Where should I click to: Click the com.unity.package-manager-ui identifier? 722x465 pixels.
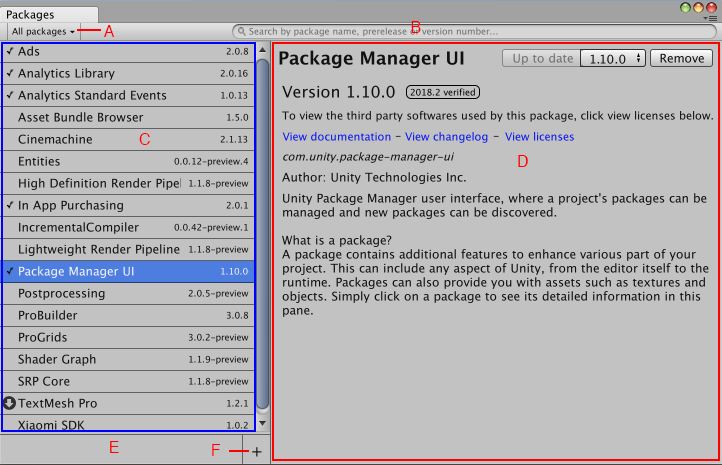[368, 157]
